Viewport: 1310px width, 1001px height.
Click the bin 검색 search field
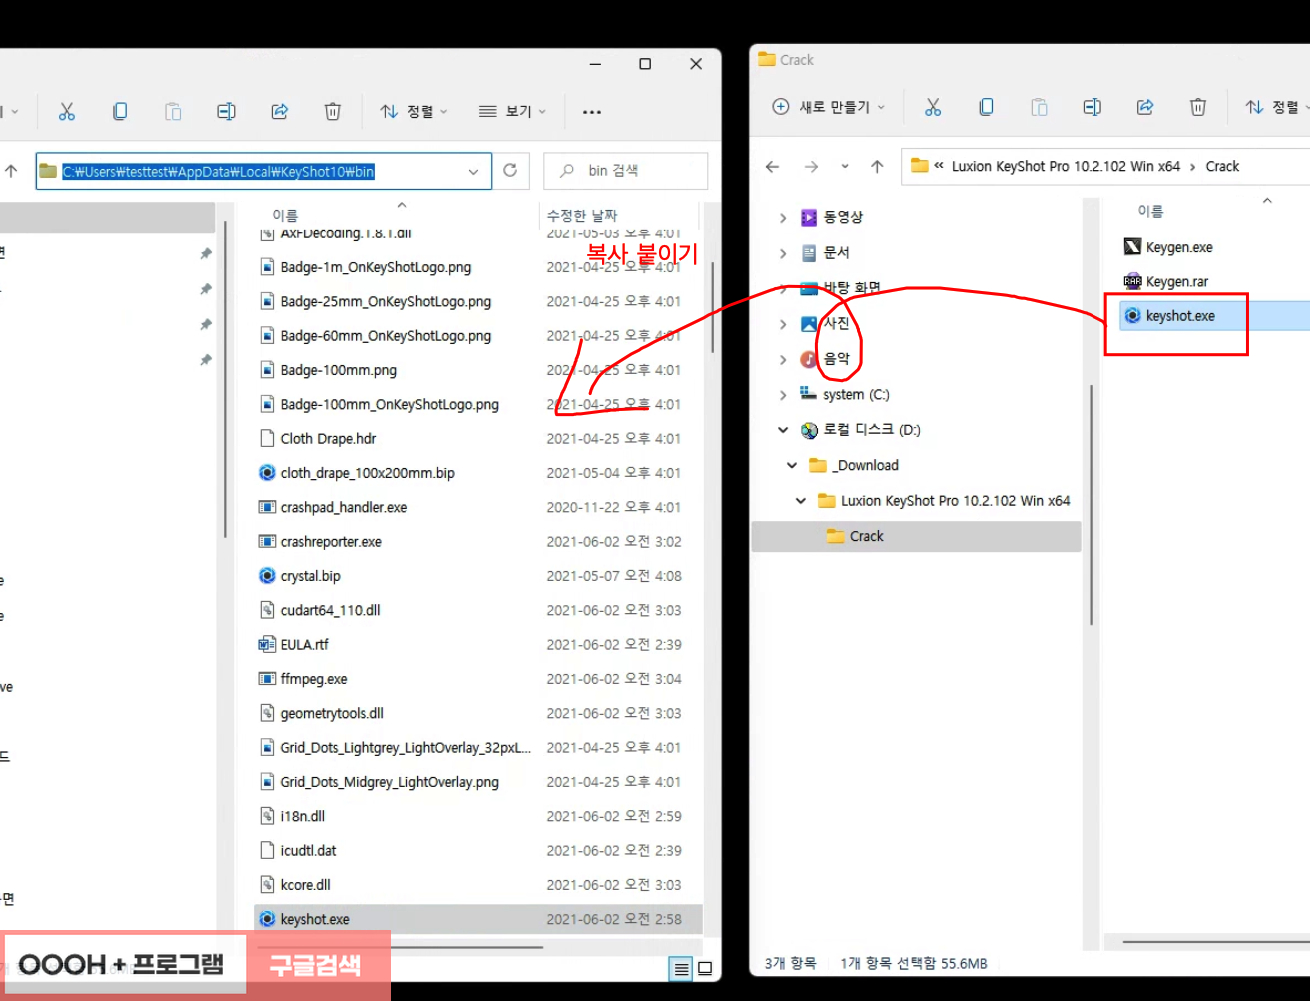pos(626,171)
